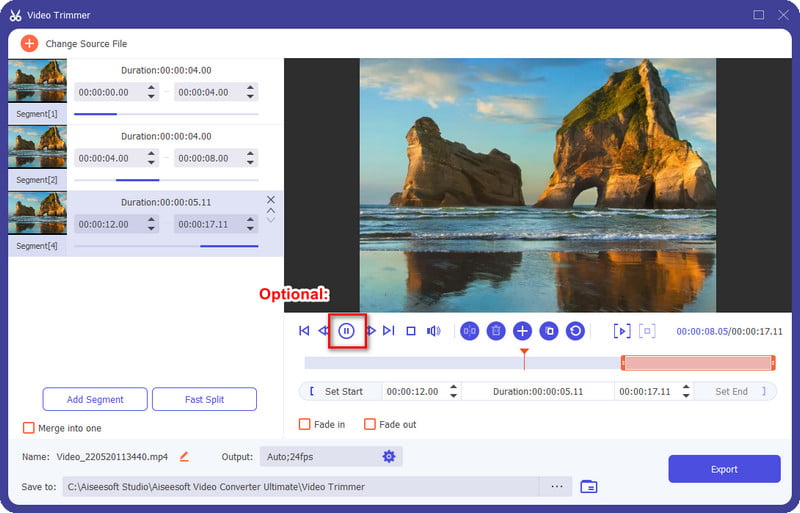The height and width of the screenshot is (513, 800).
Task: Click the current time readout 00:00:08.05
Action: pos(702,332)
